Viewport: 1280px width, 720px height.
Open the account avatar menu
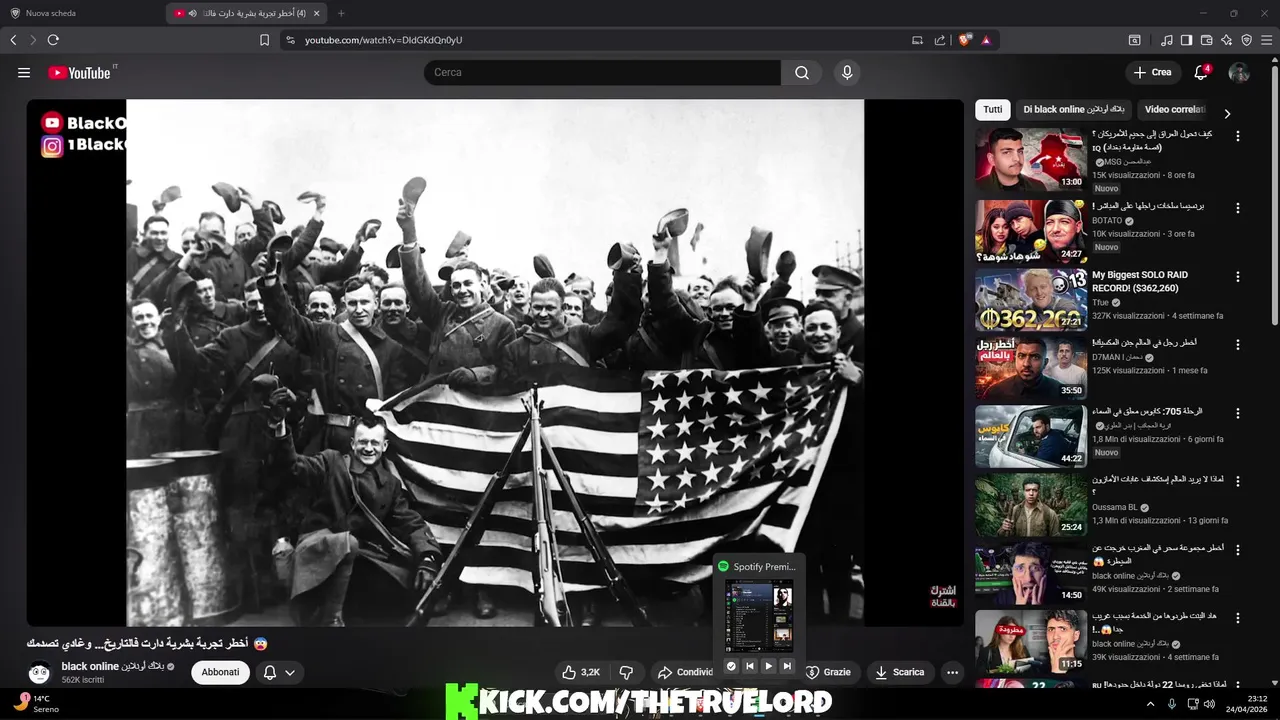(1239, 72)
